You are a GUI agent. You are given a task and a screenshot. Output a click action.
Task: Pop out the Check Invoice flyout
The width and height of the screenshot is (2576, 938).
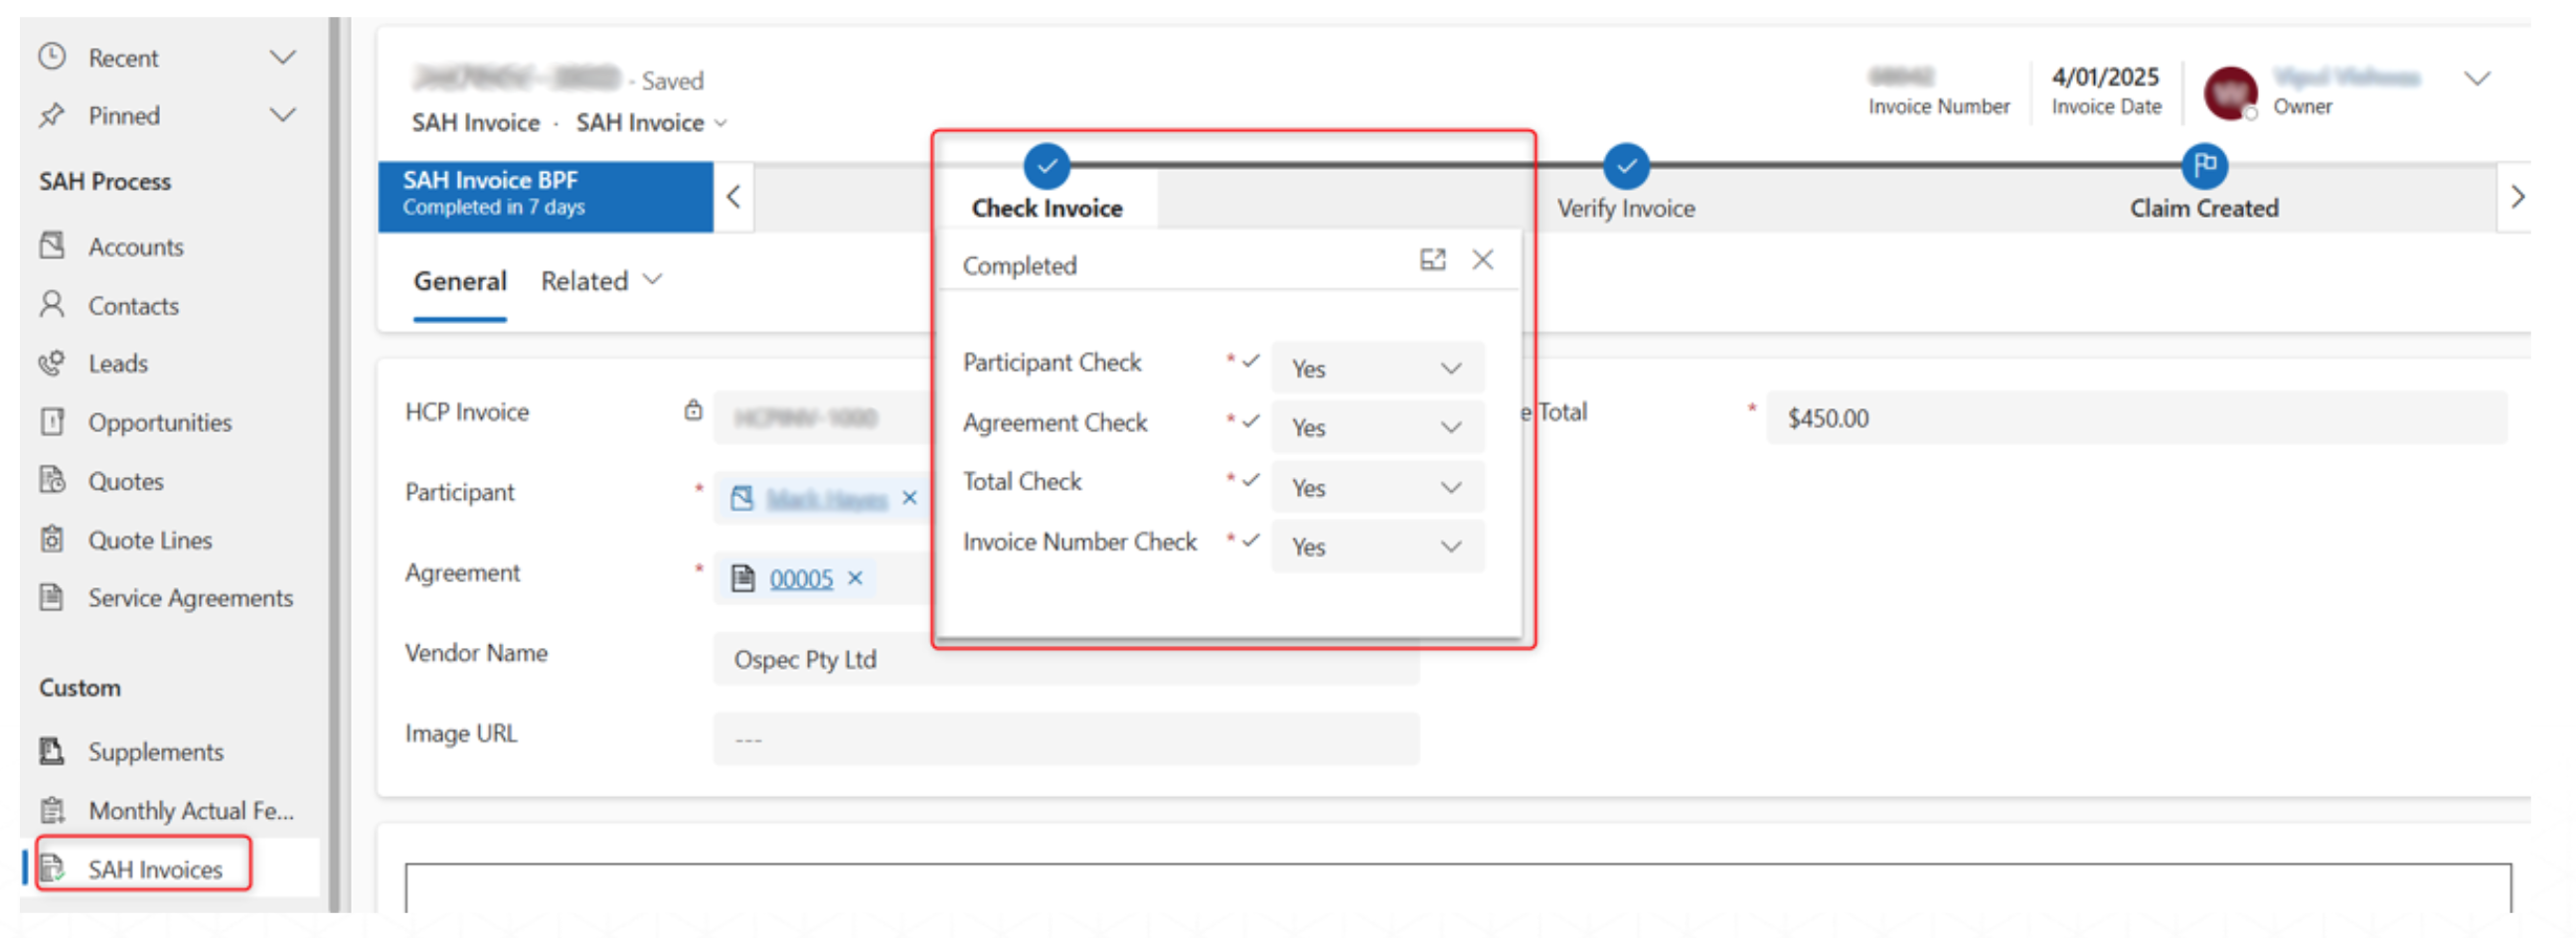pos(1432,260)
